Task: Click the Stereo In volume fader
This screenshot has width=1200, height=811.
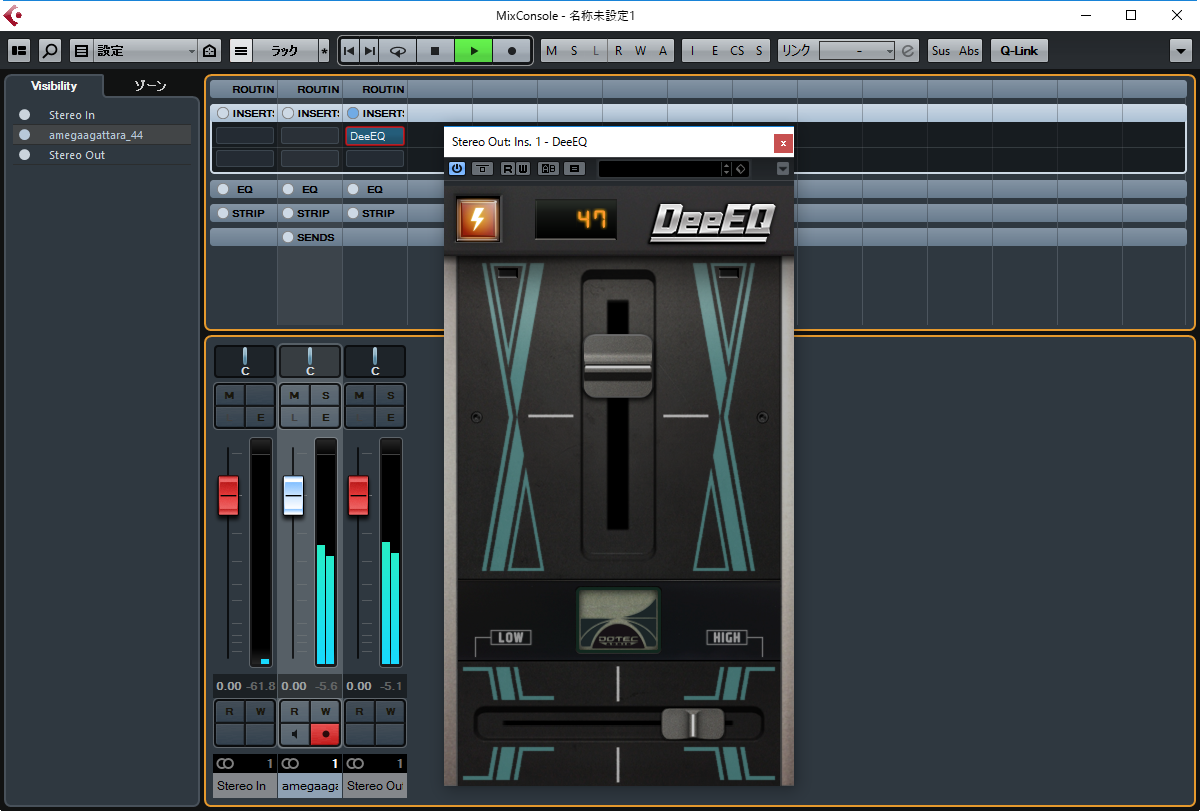Action: (229, 496)
